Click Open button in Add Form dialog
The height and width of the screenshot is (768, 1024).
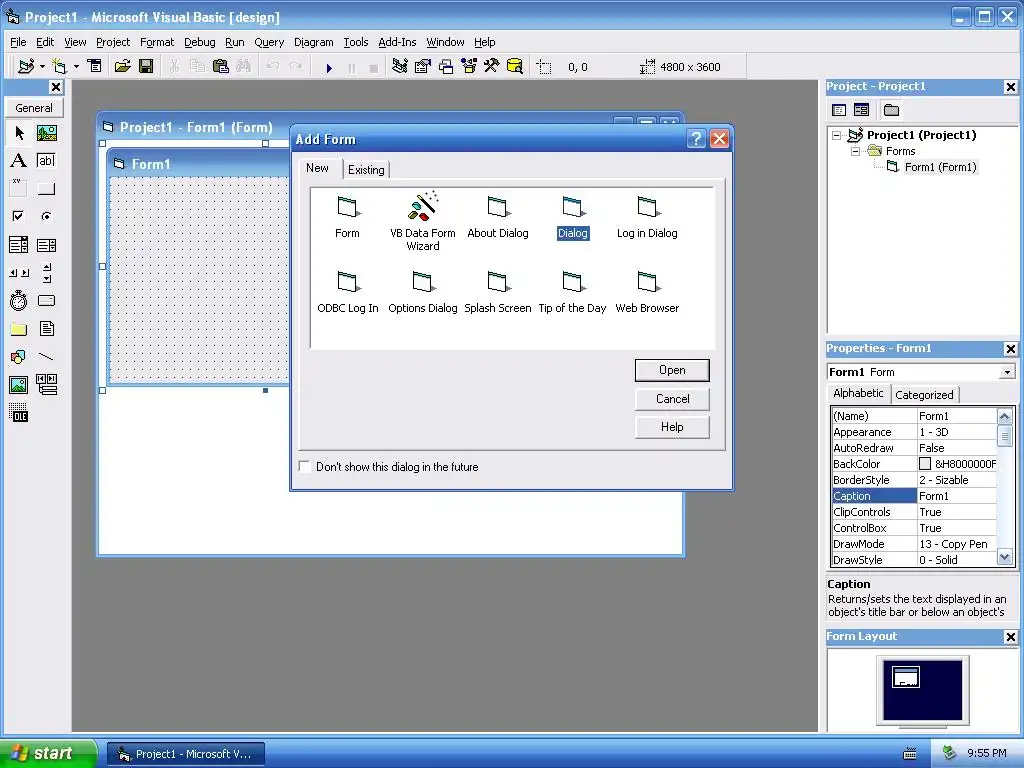(x=672, y=370)
